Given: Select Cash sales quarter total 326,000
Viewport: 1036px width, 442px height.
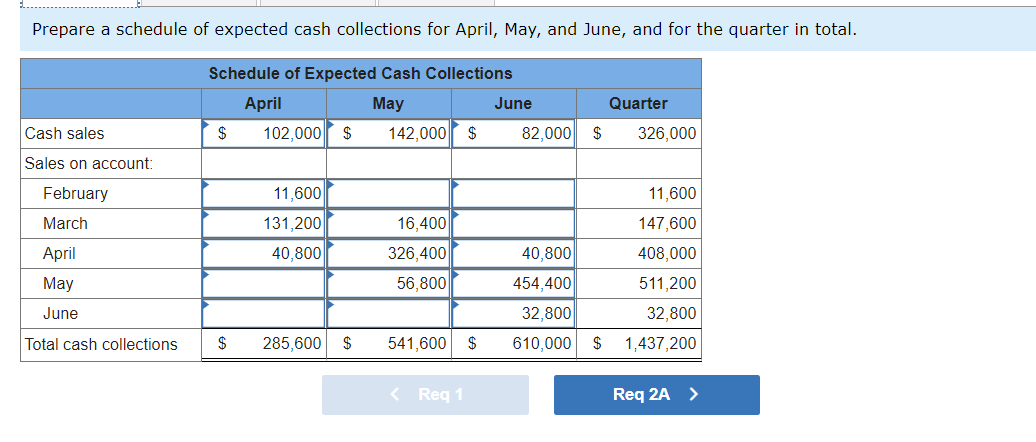Looking at the screenshot, I should (x=639, y=133).
